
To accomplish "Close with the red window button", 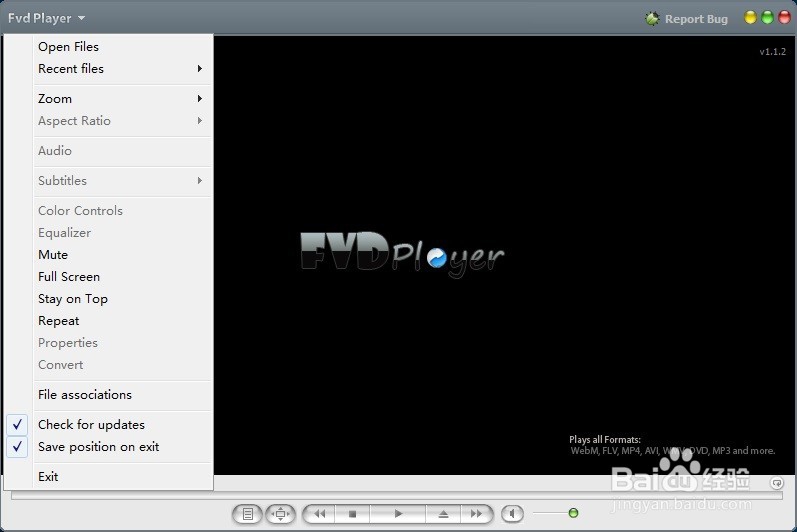I will tap(784, 18).
